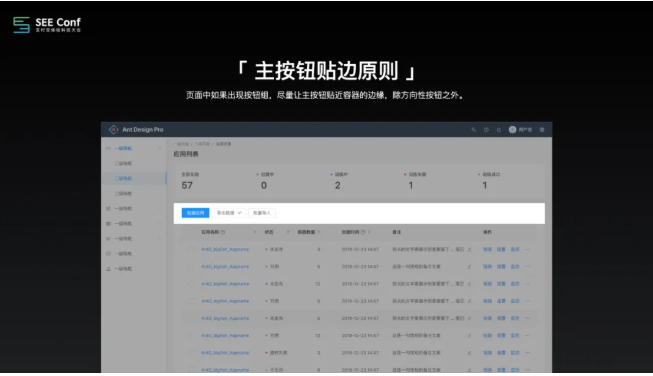Open the app name link in the 授权失败 row
Viewport: 653px width, 376px height.
pyautogui.click(x=225, y=353)
